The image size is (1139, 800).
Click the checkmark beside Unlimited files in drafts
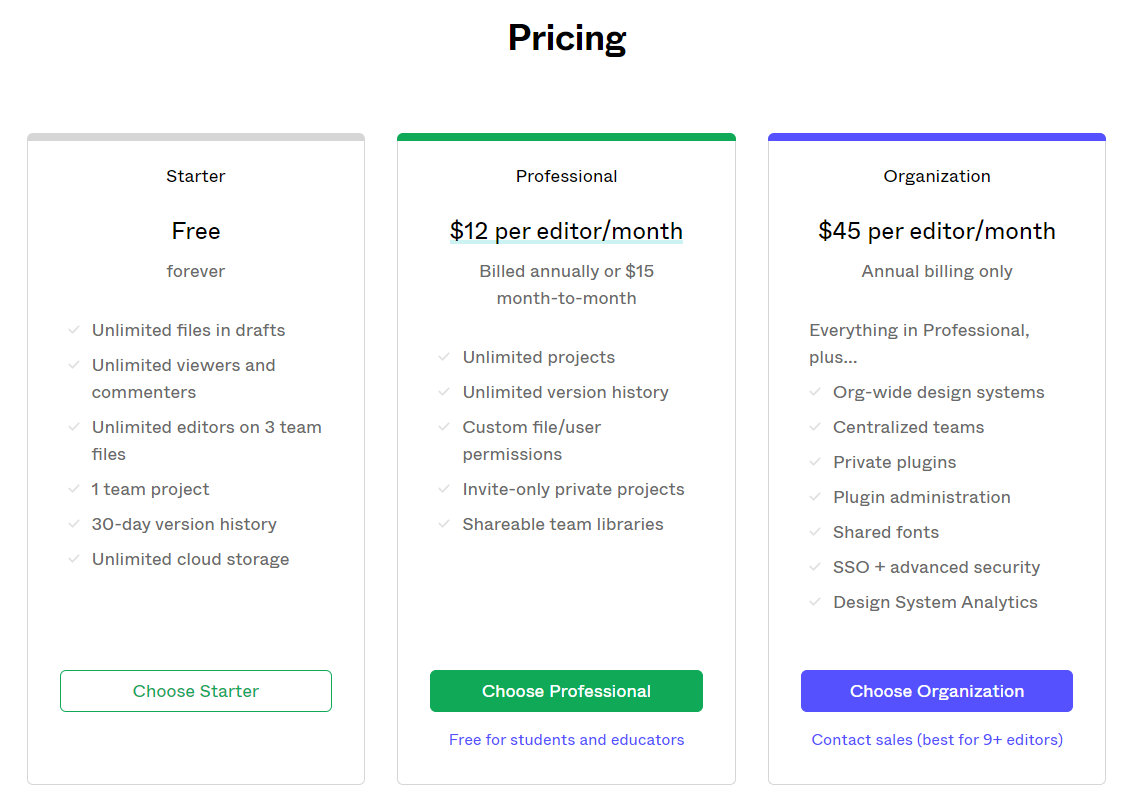coord(74,330)
